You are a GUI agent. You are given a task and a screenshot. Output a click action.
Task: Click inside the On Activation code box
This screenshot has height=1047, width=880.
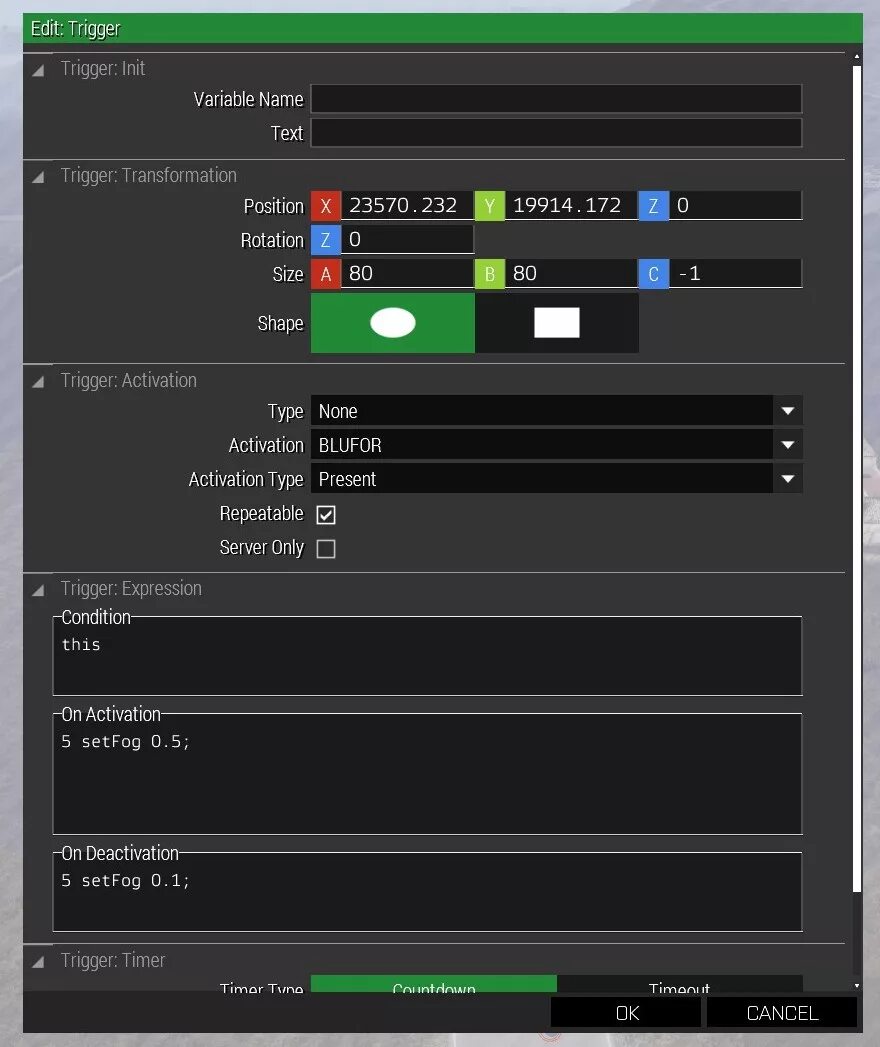click(427, 774)
